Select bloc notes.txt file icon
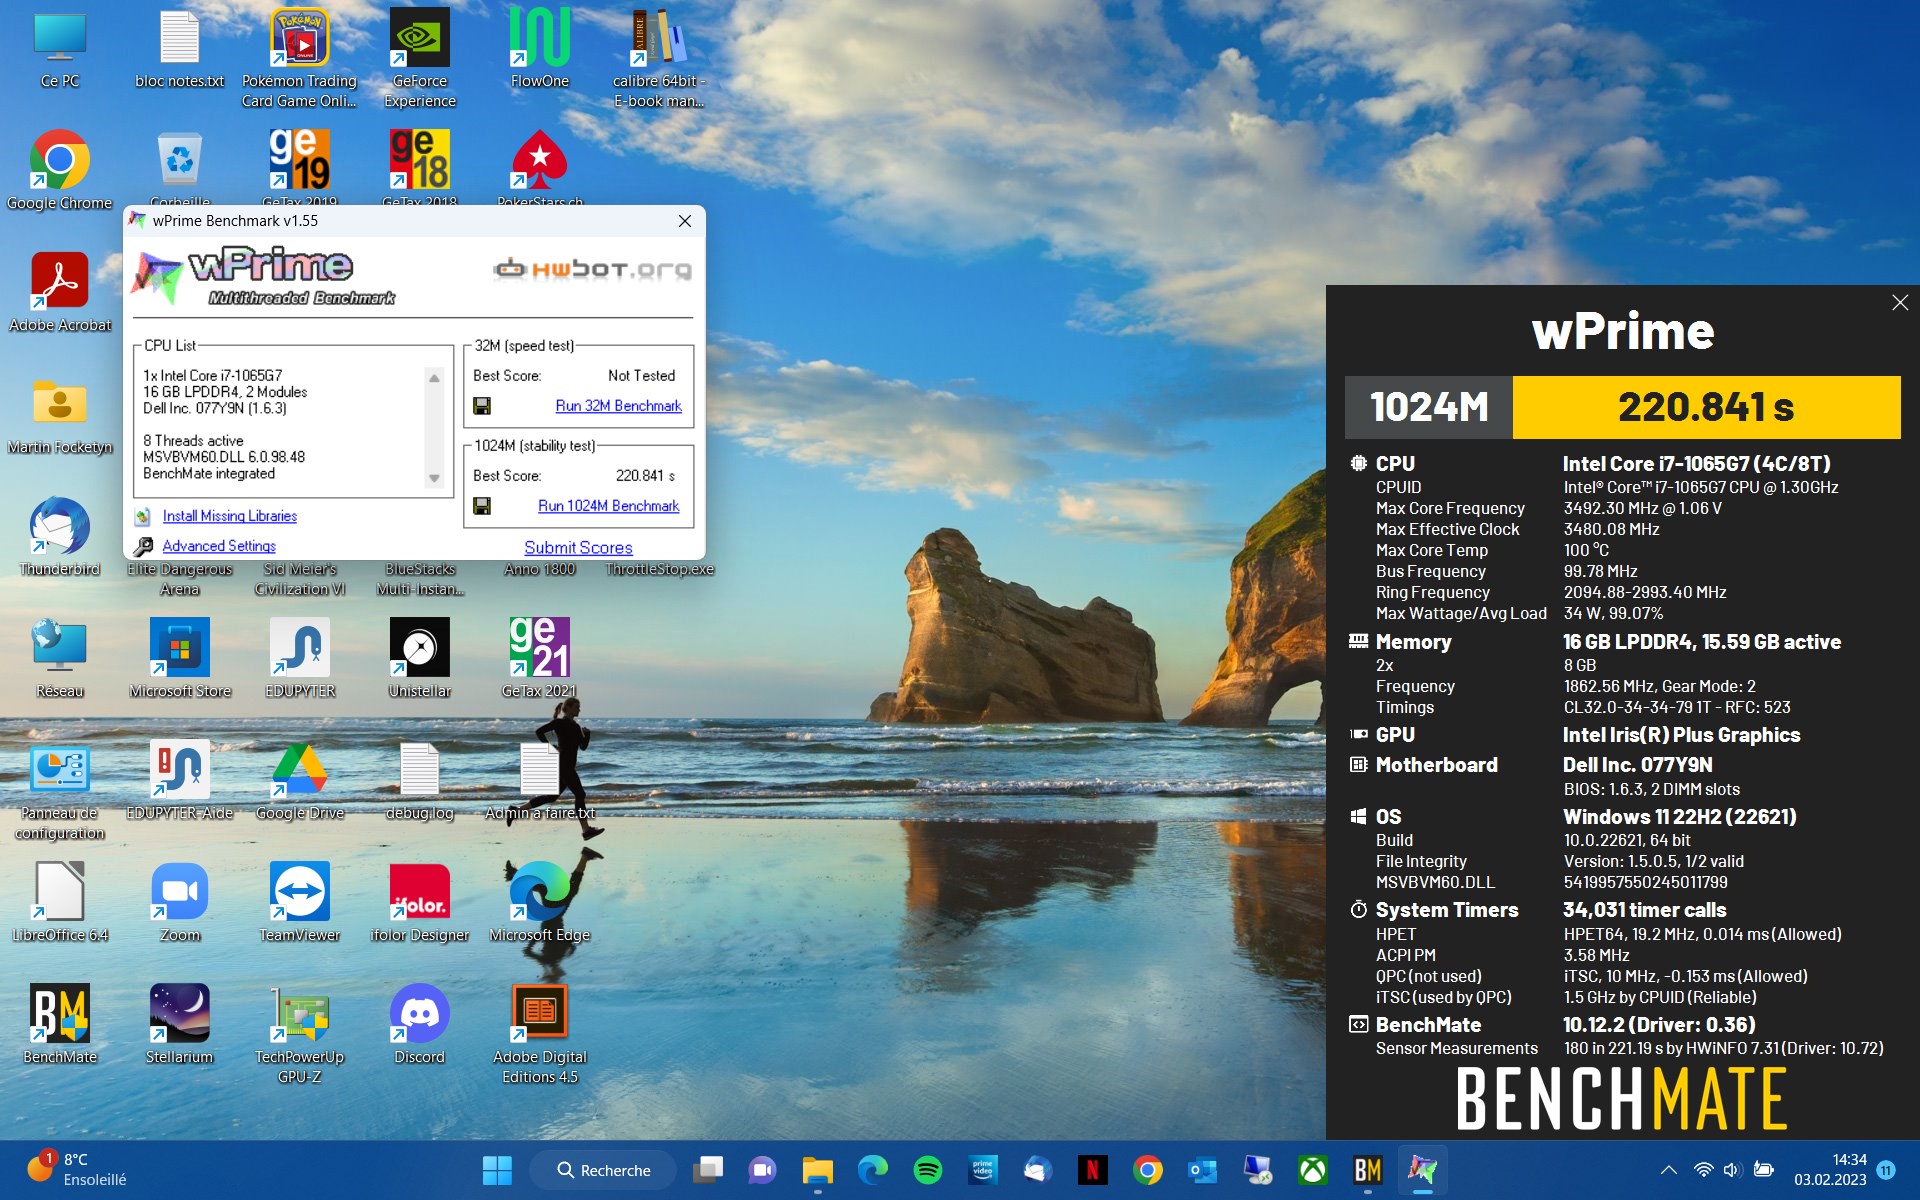The image size is (1920, 1200). 180,50
